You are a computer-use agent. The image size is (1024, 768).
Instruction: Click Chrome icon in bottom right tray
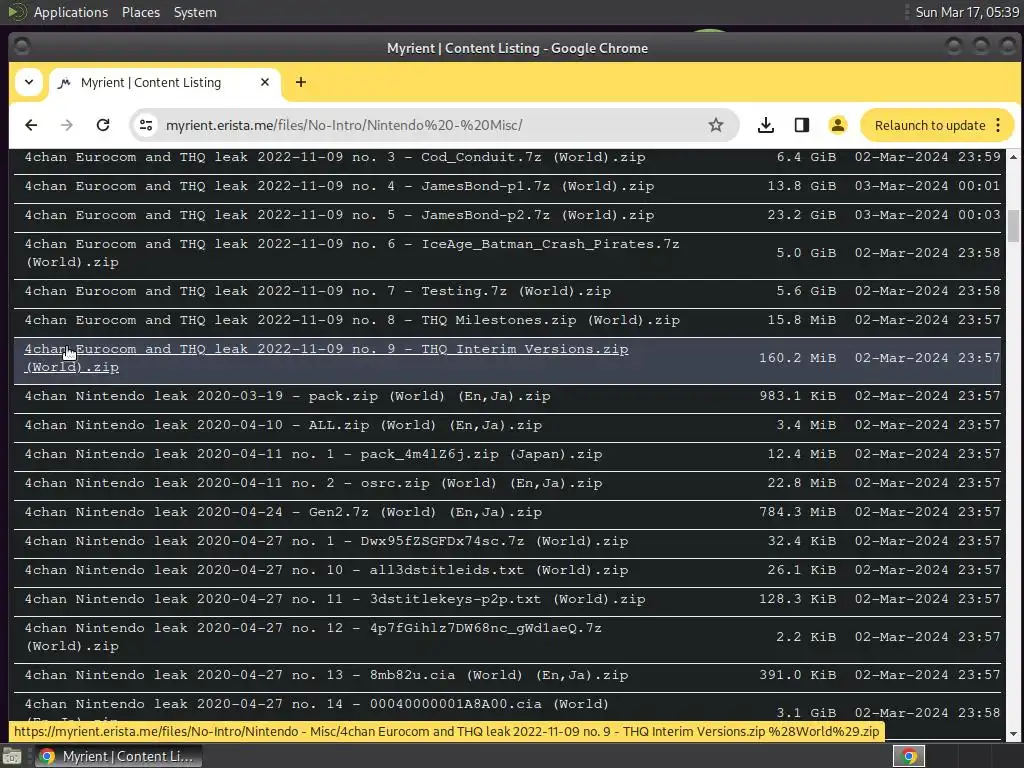coord(908,756)
